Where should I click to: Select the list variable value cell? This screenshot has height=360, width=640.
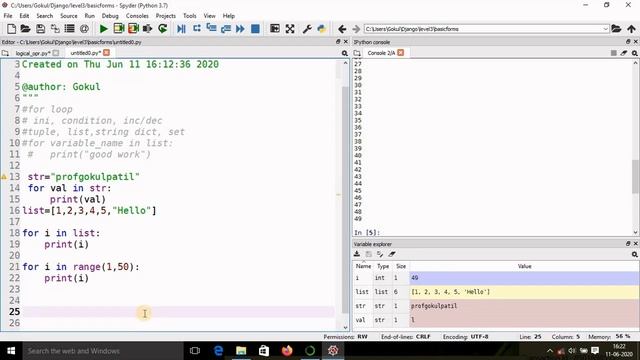524,292
